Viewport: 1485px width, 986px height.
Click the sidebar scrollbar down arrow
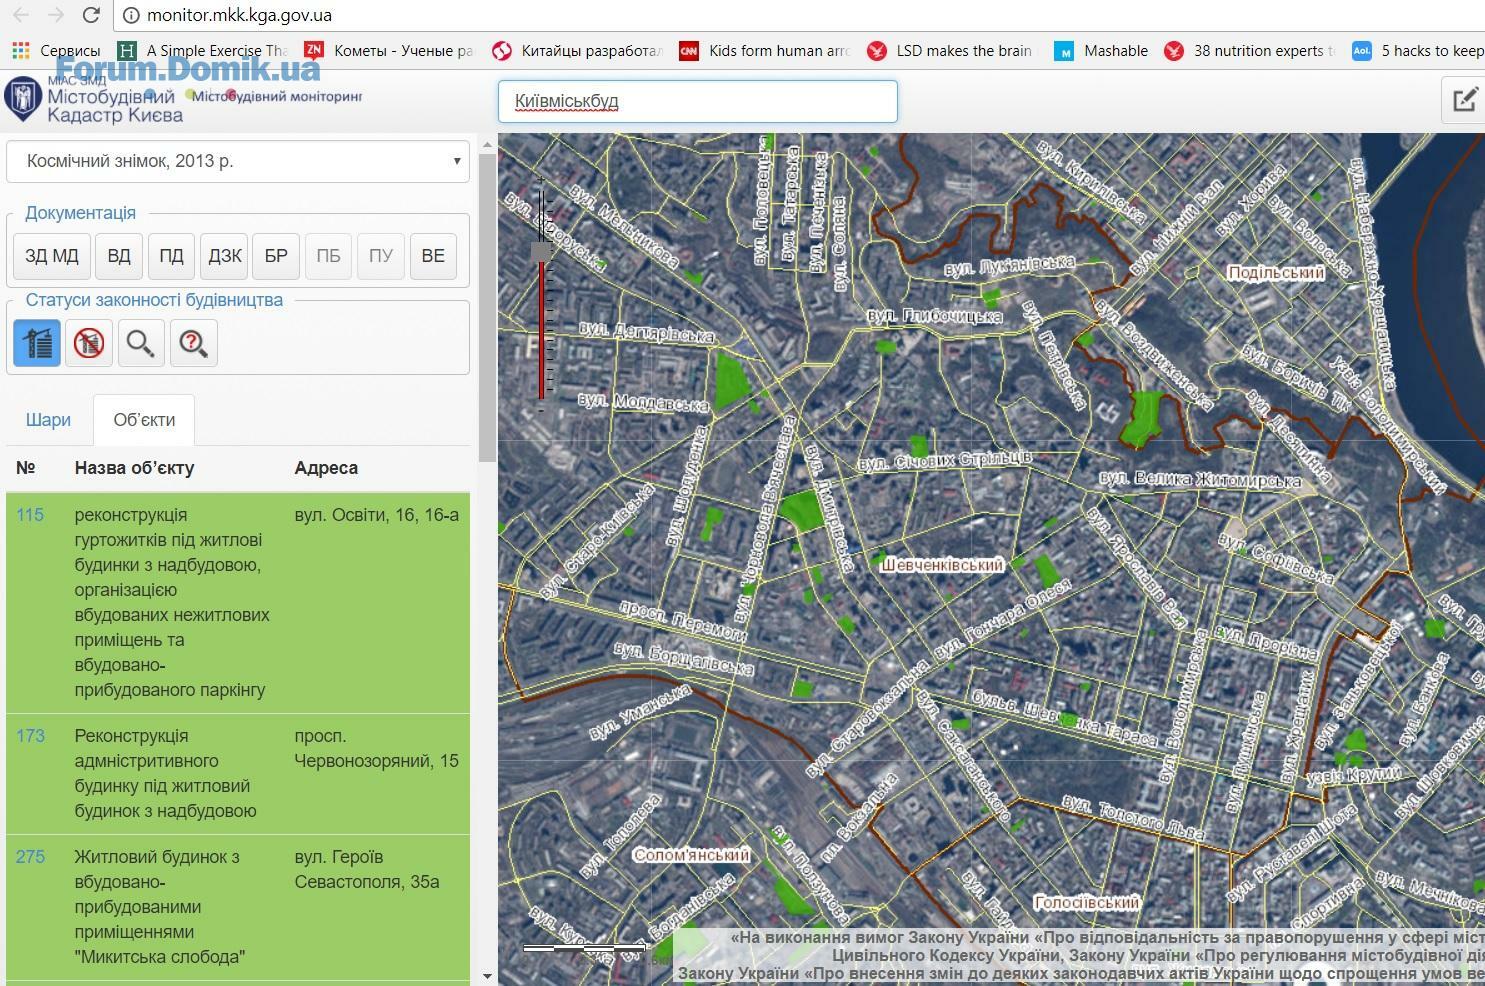[x=487, y=975]
